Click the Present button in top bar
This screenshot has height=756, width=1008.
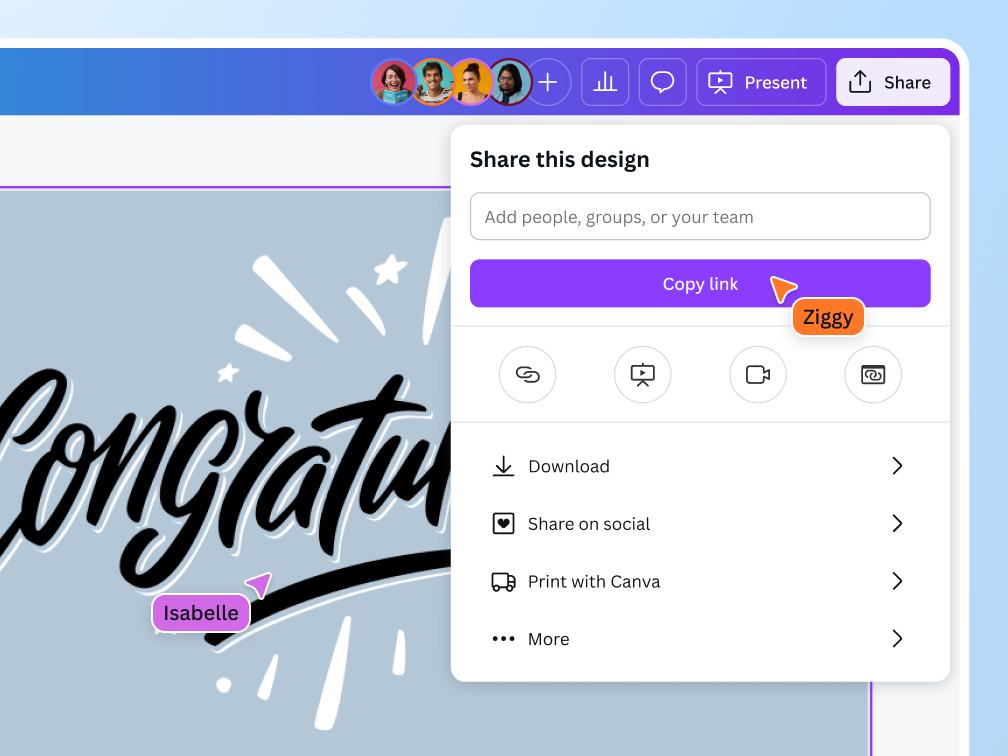pyautogui.click(x=761, y=82)
